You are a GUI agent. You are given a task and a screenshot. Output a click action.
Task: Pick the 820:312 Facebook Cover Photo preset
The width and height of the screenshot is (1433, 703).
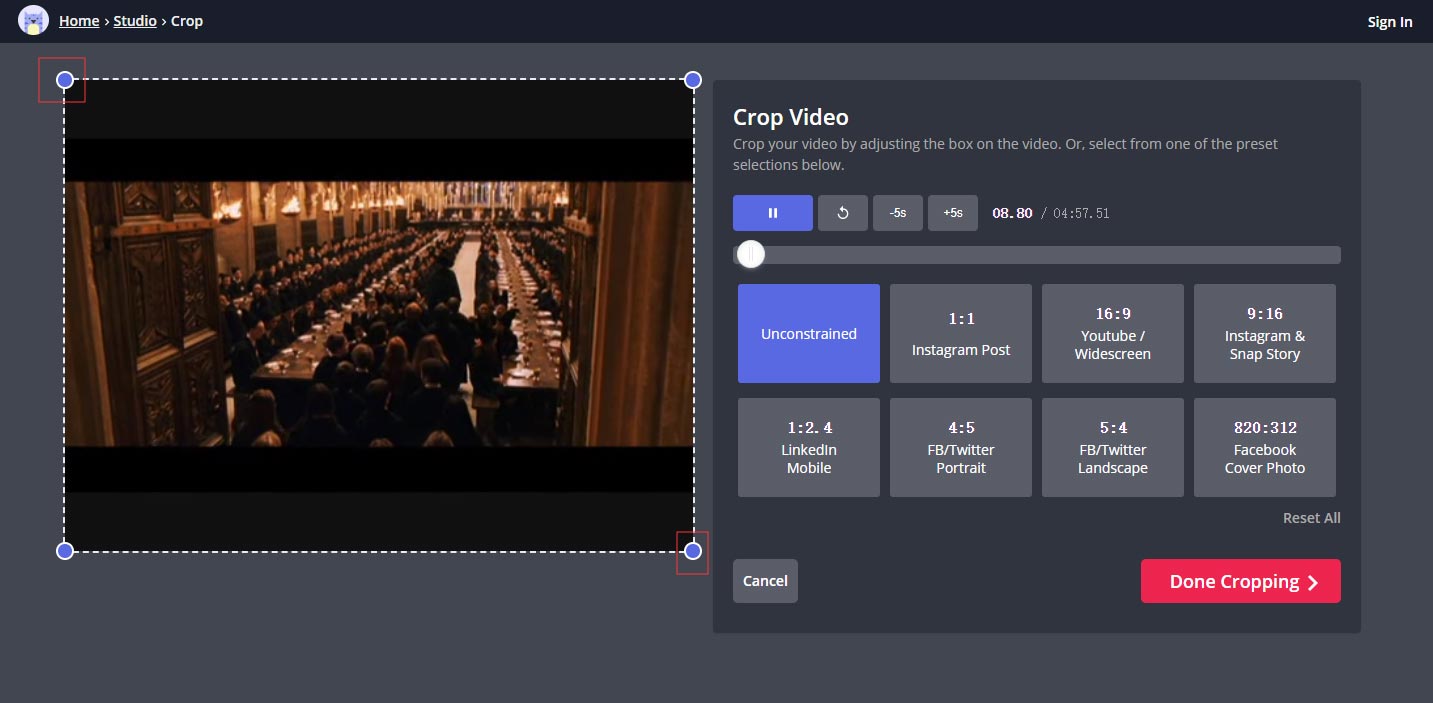tap(1264, 447)
